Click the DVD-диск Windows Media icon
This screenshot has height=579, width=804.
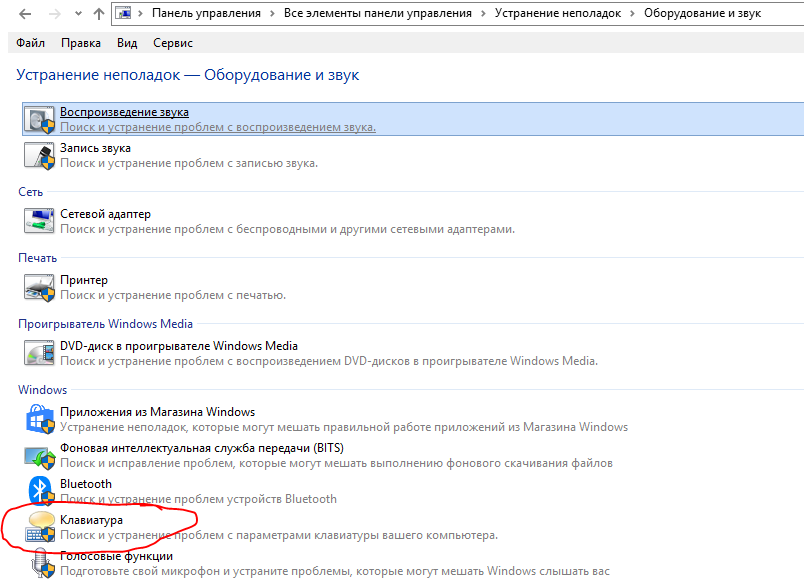[39, 353]
